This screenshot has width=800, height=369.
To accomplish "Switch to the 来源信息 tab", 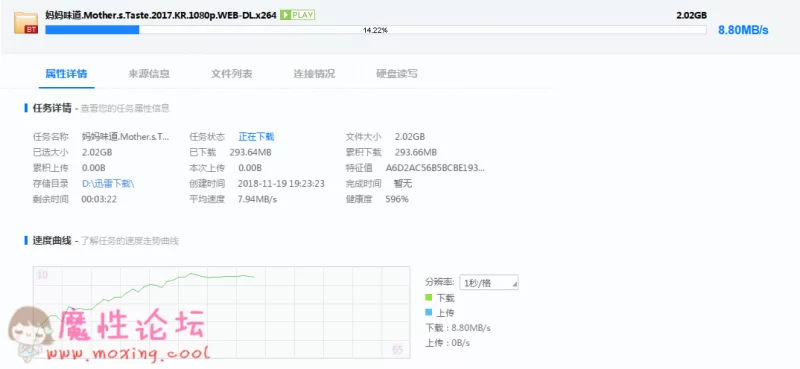I will pyautogui.click(x=149, y=73).
